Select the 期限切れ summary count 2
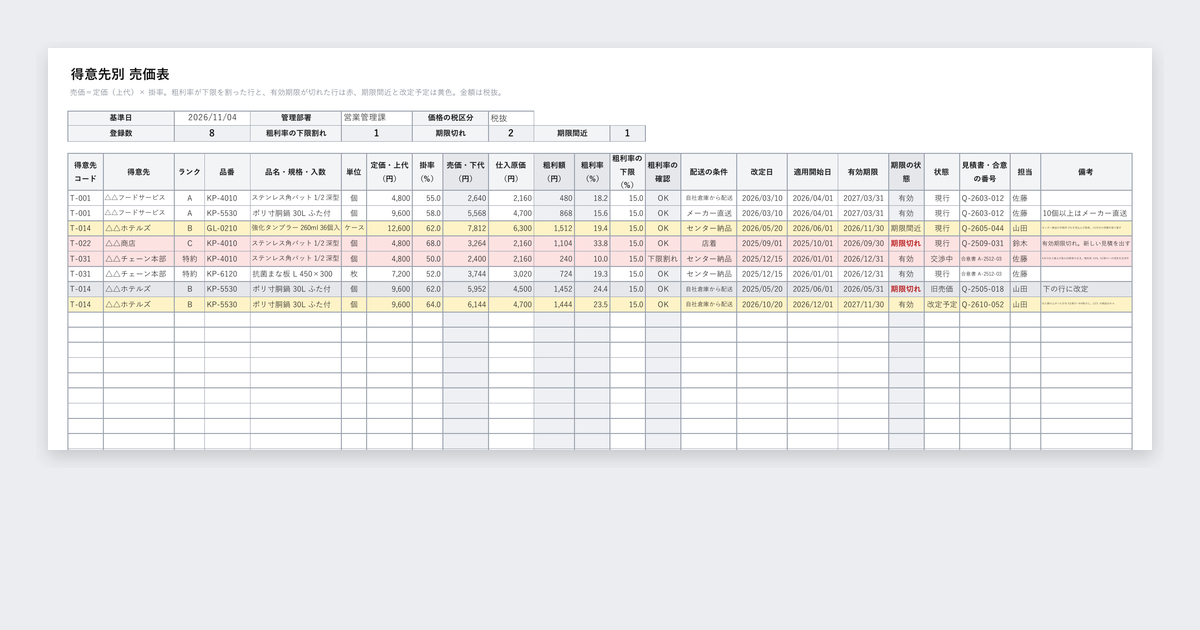The height and width of the screenshot is (630, 1200). tap(511, 133)
